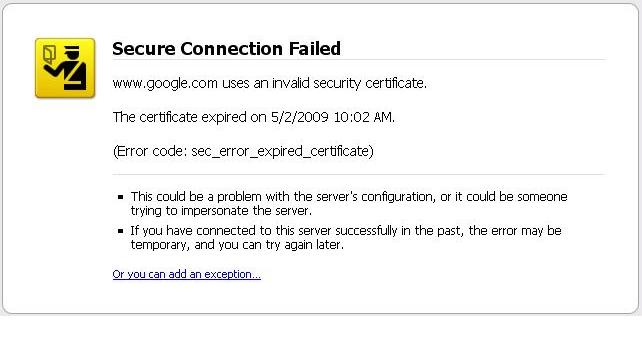Click 'temporary, and you can try again later'
The height and width of the screenshot is (360, 642).
point(237,245)
